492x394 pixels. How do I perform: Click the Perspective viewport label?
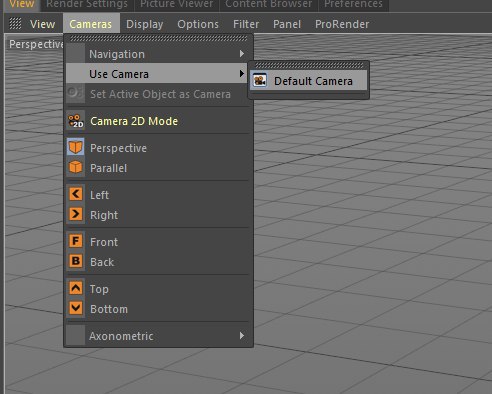tap(36, 44)
